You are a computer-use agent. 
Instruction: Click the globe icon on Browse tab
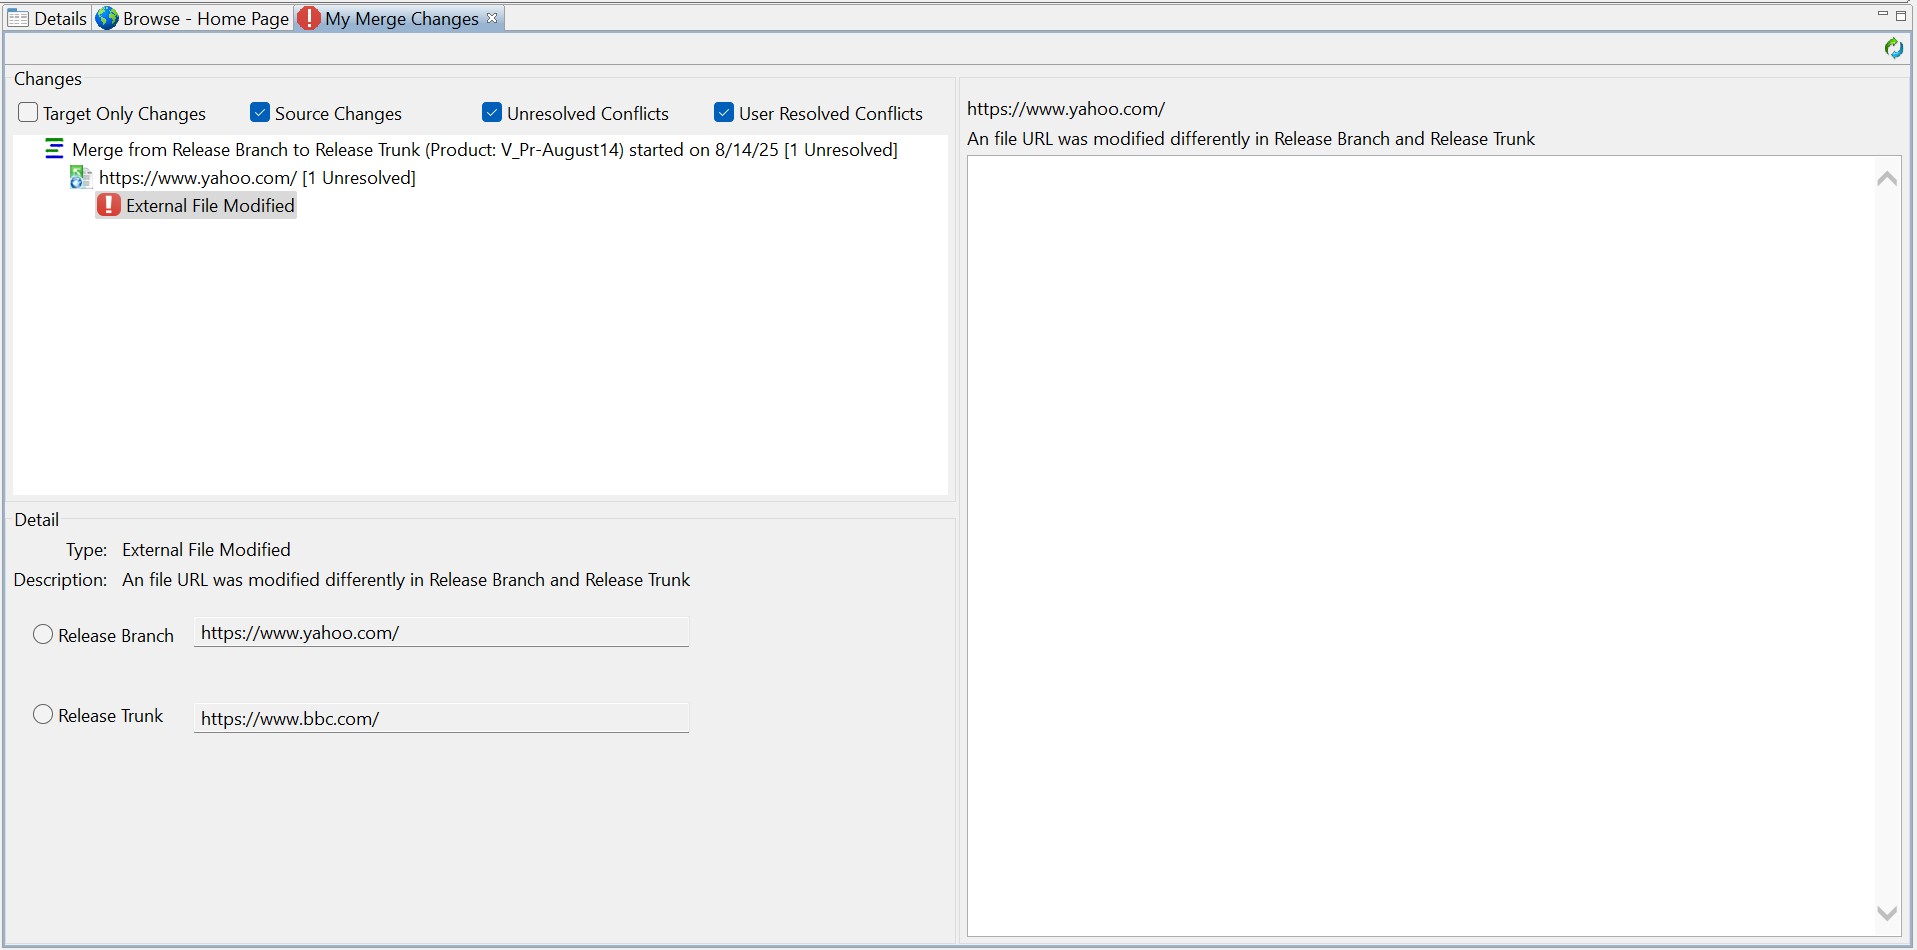point(107,18)
